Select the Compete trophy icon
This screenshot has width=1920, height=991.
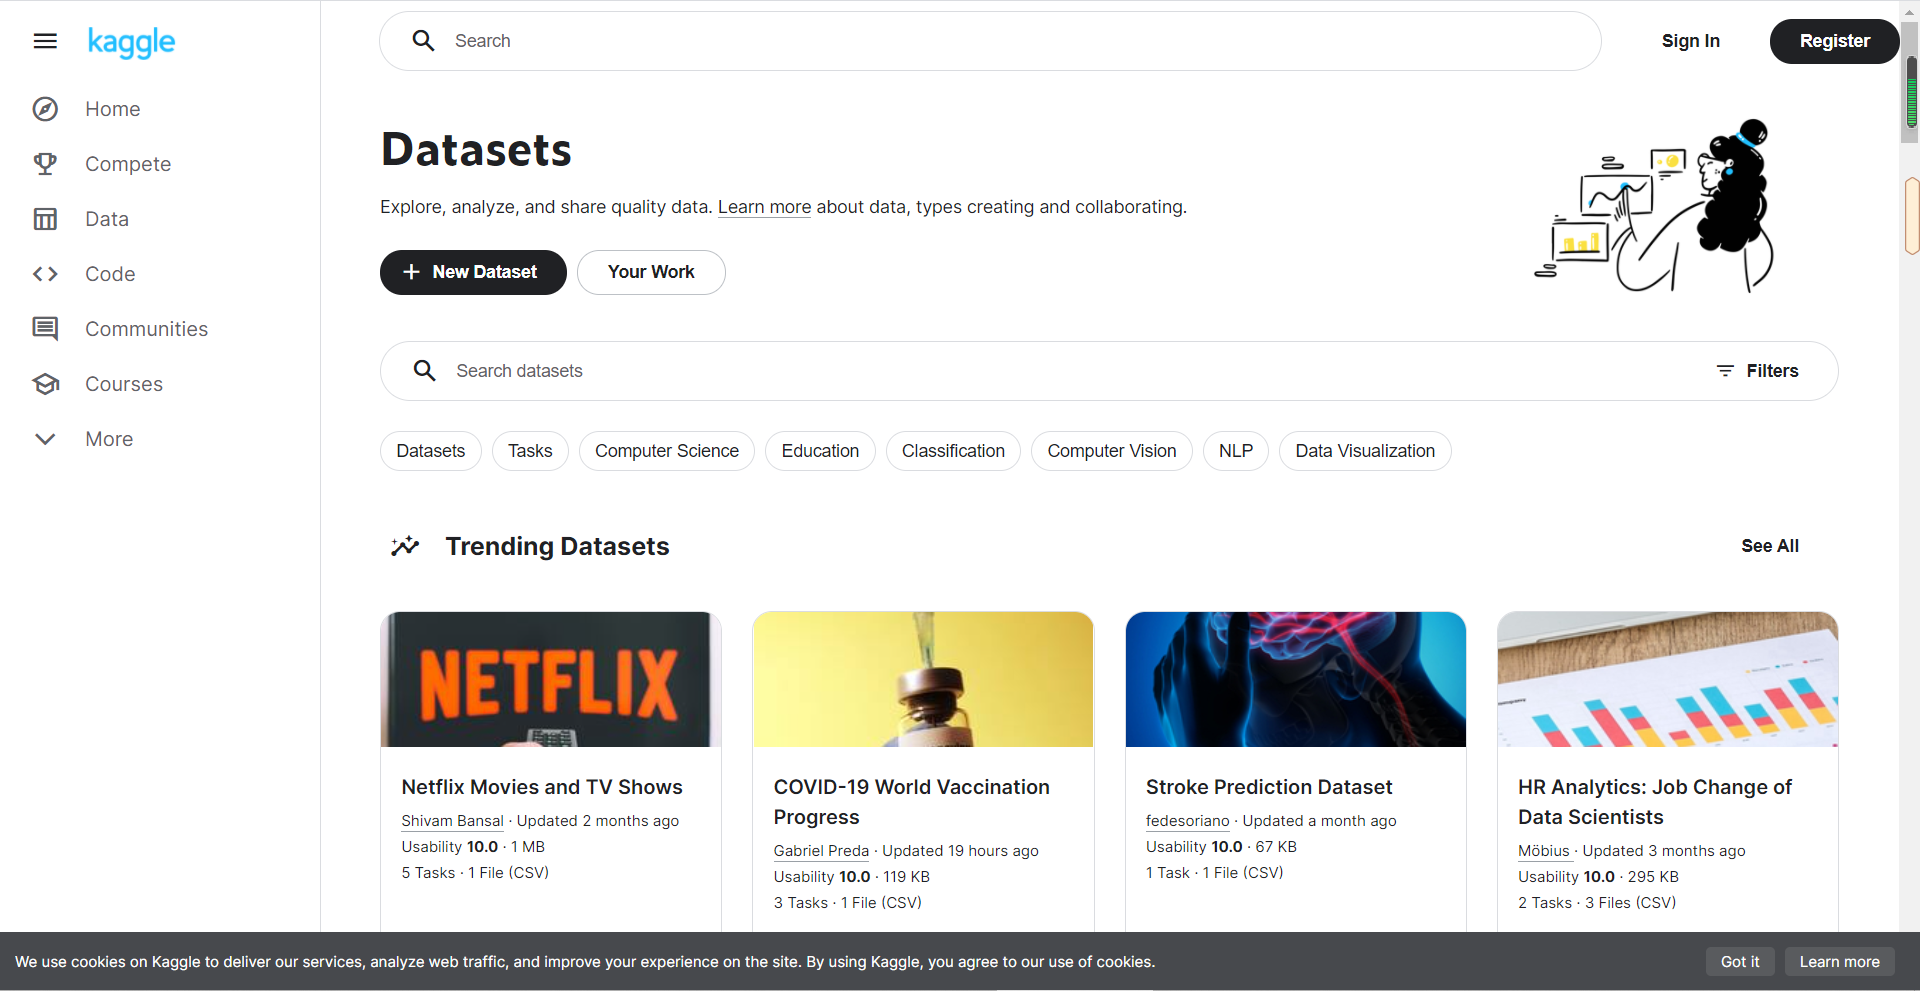[46, 164]
